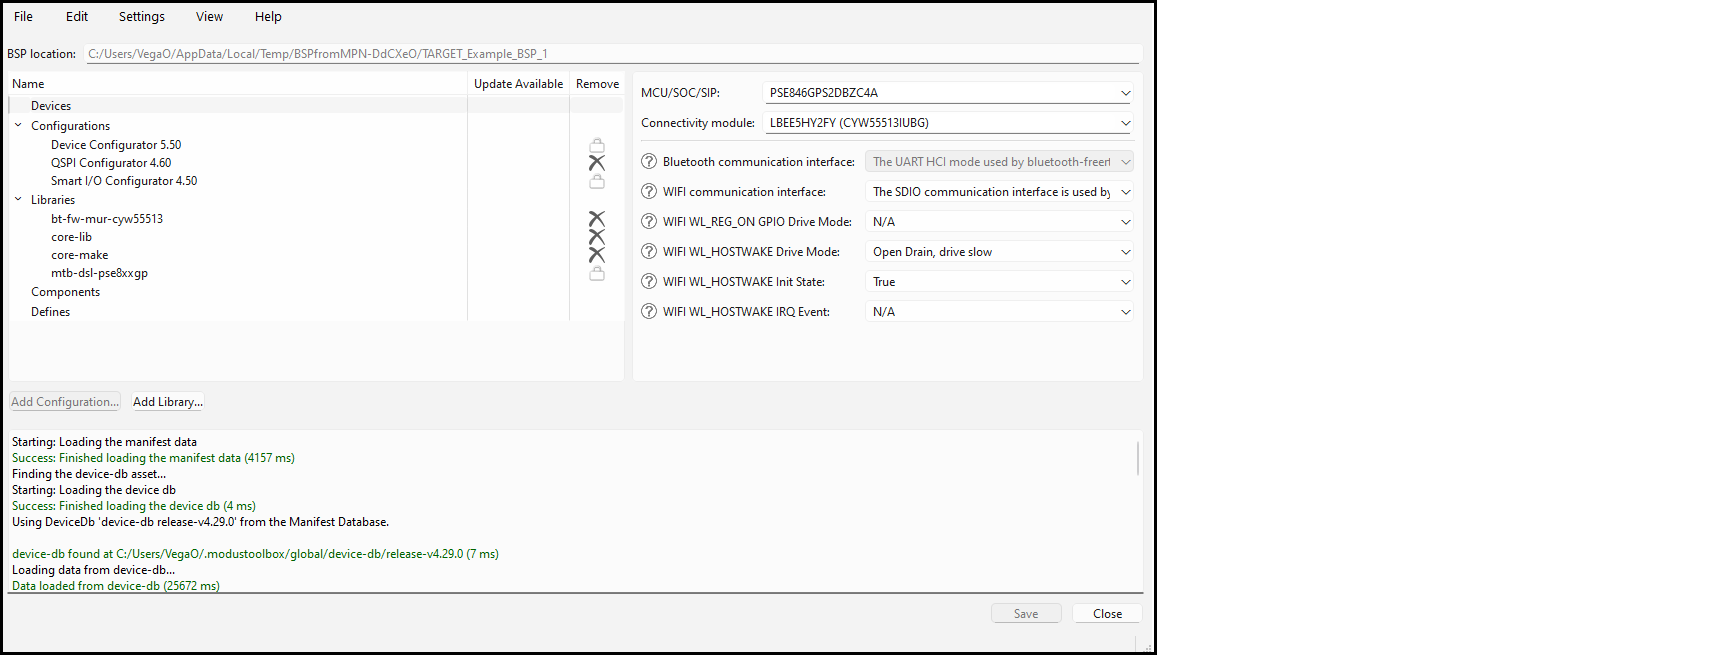Click the Add Library button
1726x655 pixels.
pos(168,402)
